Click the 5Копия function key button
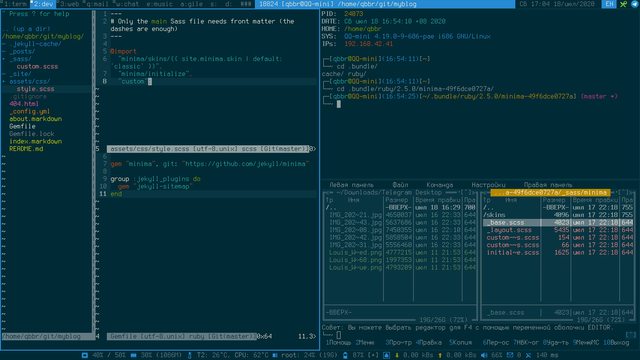640x360 pixels. [x=460, y=342]
